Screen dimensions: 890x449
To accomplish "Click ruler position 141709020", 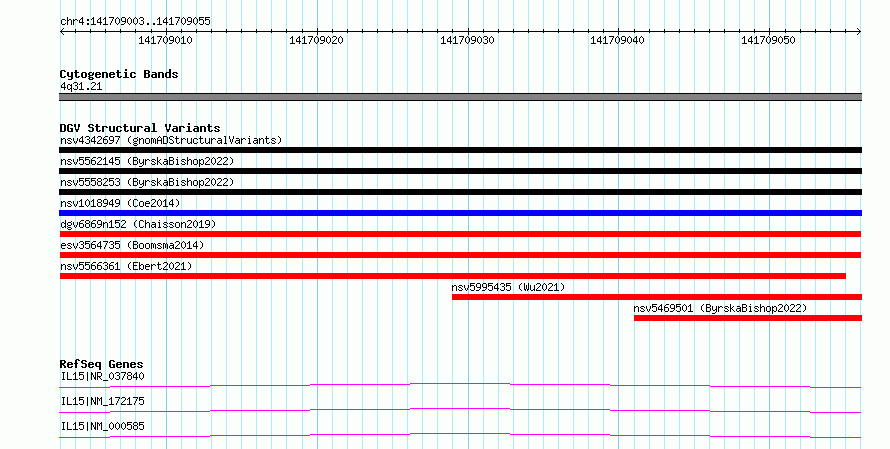I will [316, 40].
